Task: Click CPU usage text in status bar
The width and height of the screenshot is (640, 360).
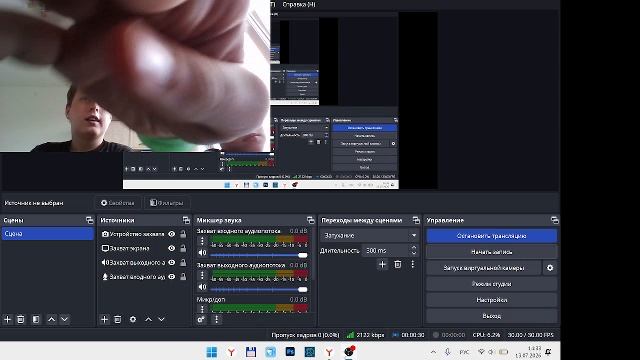Action: [x=486, y=335]
